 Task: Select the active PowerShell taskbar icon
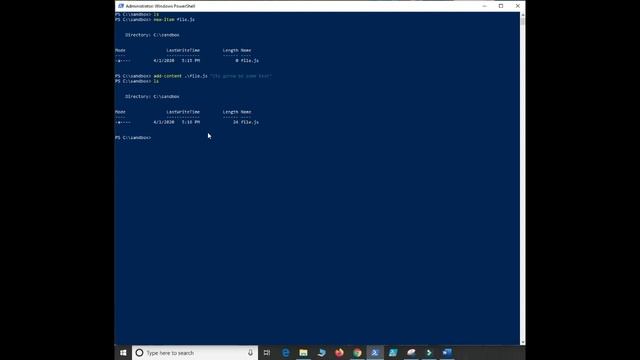coord(375,353)
